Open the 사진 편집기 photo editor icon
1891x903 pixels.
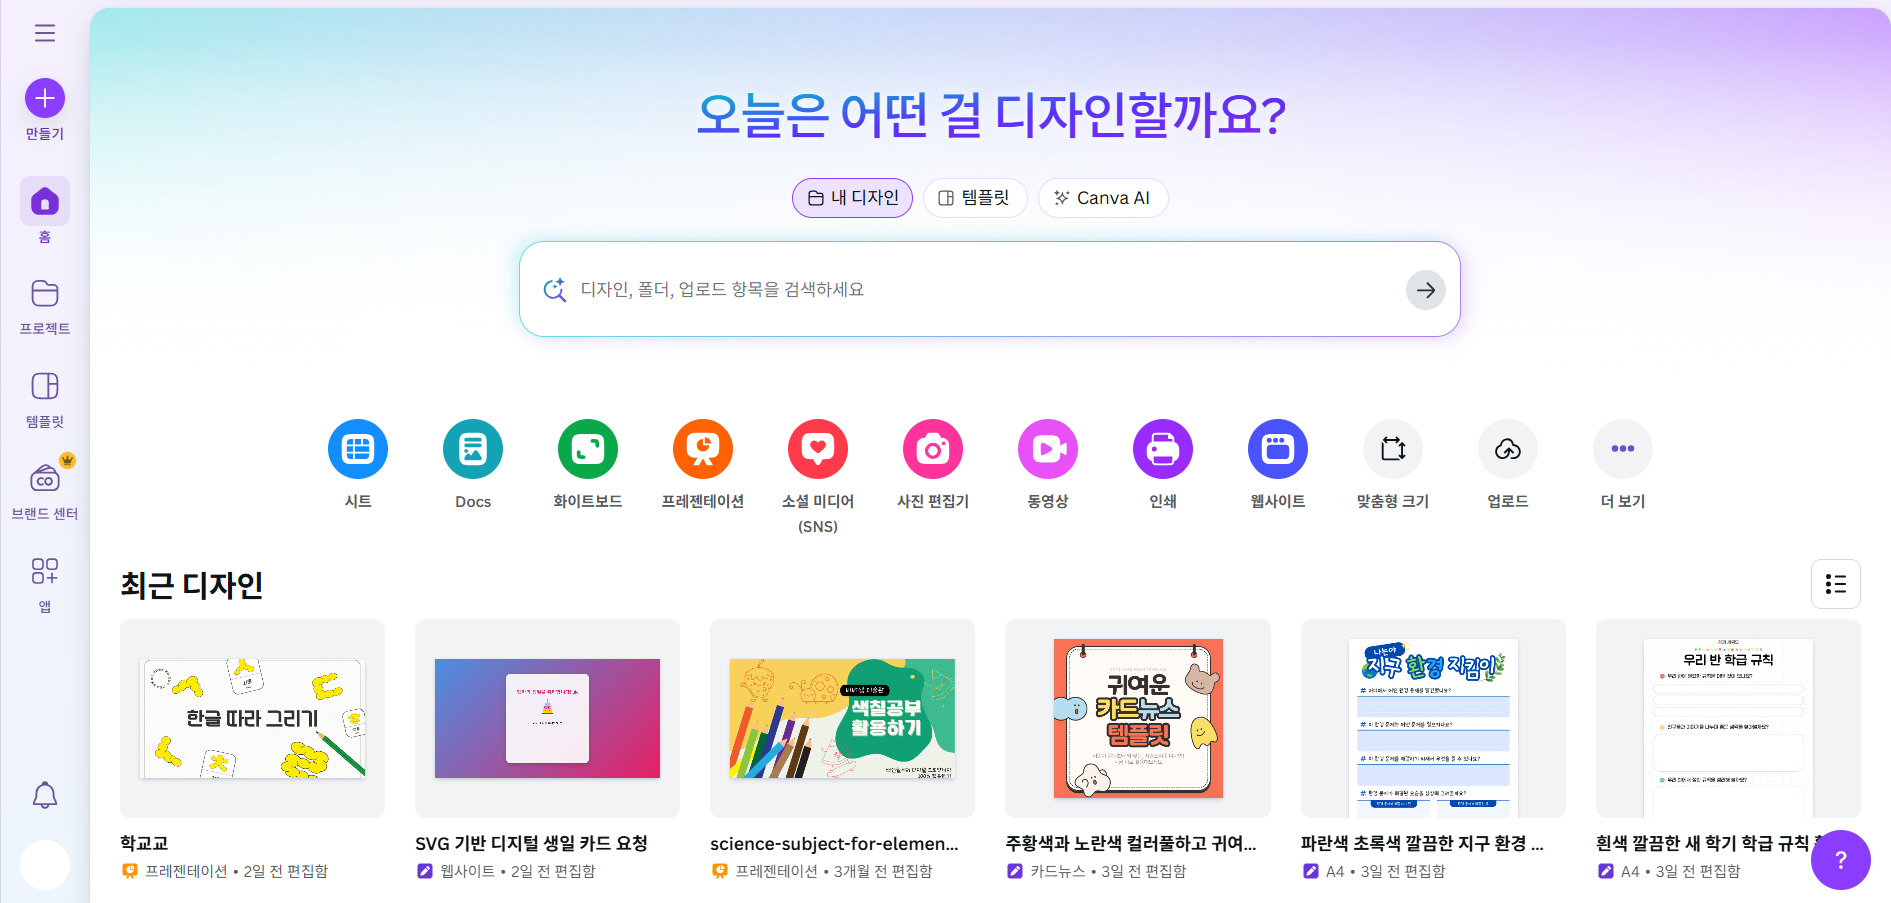pos(933,449)
